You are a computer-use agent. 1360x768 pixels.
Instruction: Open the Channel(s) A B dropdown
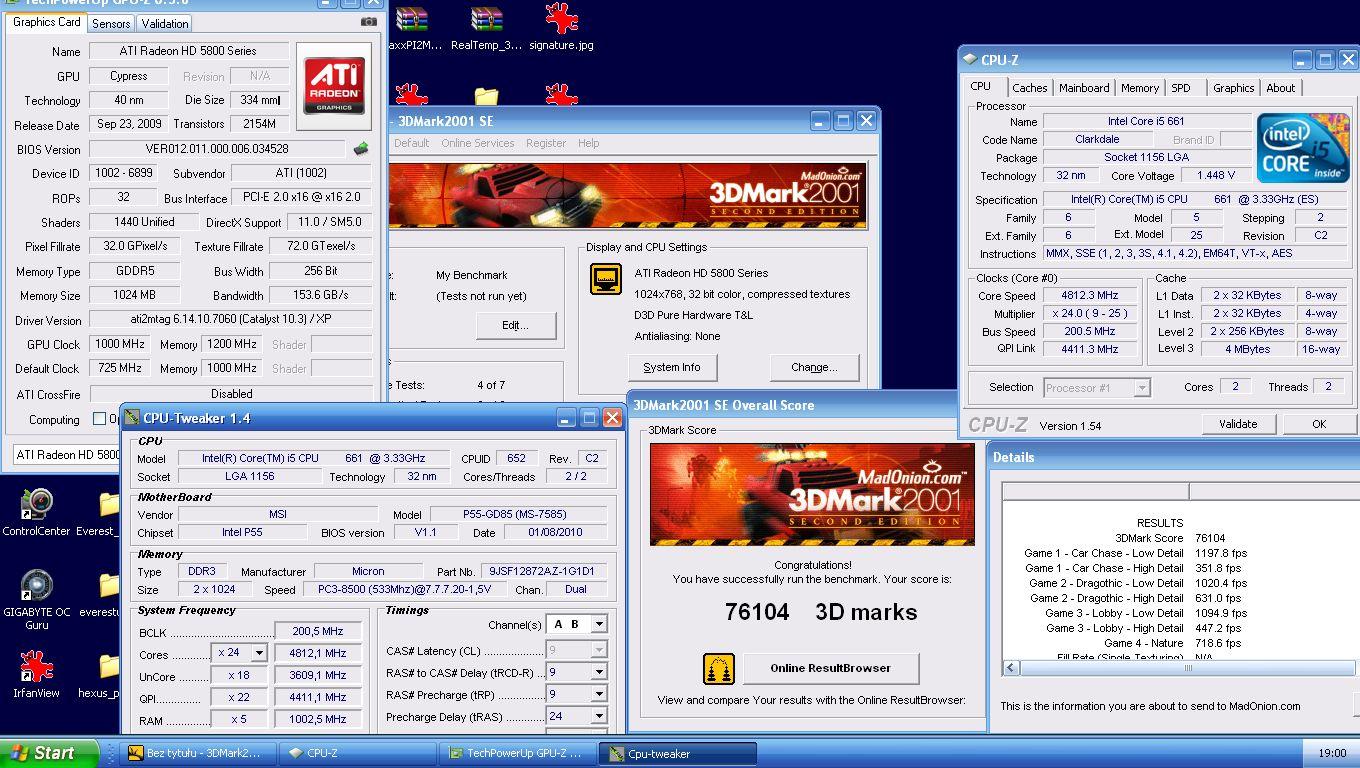599,624
